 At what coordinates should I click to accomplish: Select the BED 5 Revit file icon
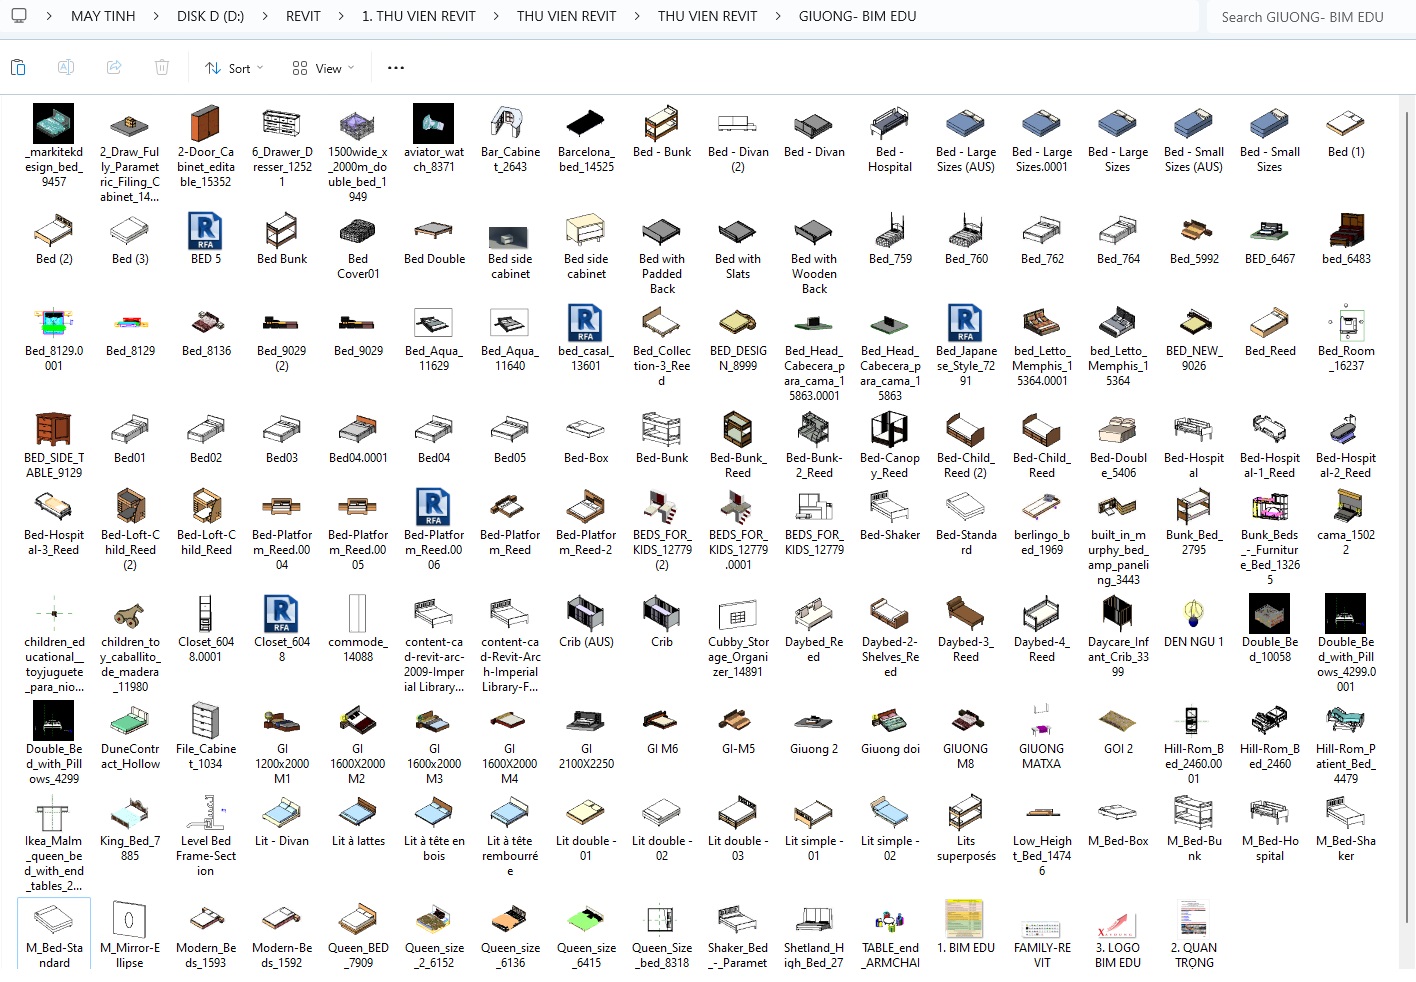pos(205,231)
